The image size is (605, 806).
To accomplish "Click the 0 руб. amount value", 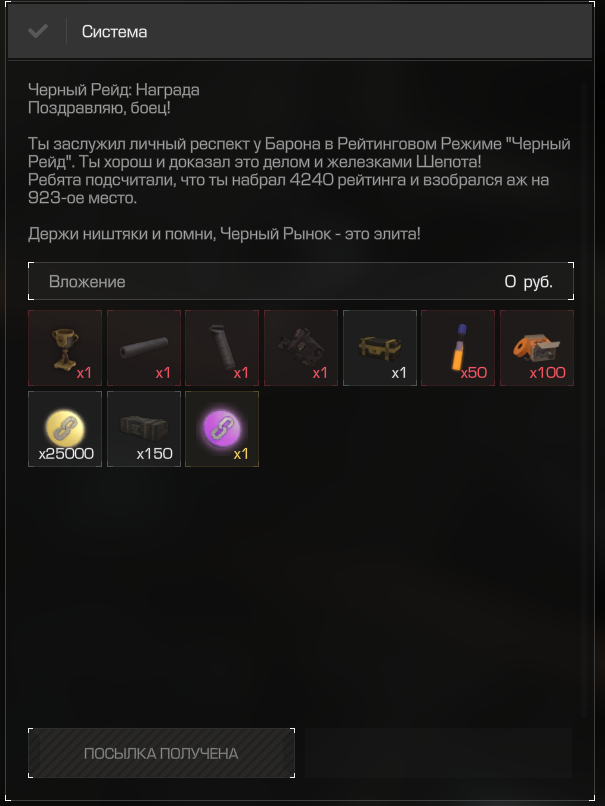I will click(528, 282).
